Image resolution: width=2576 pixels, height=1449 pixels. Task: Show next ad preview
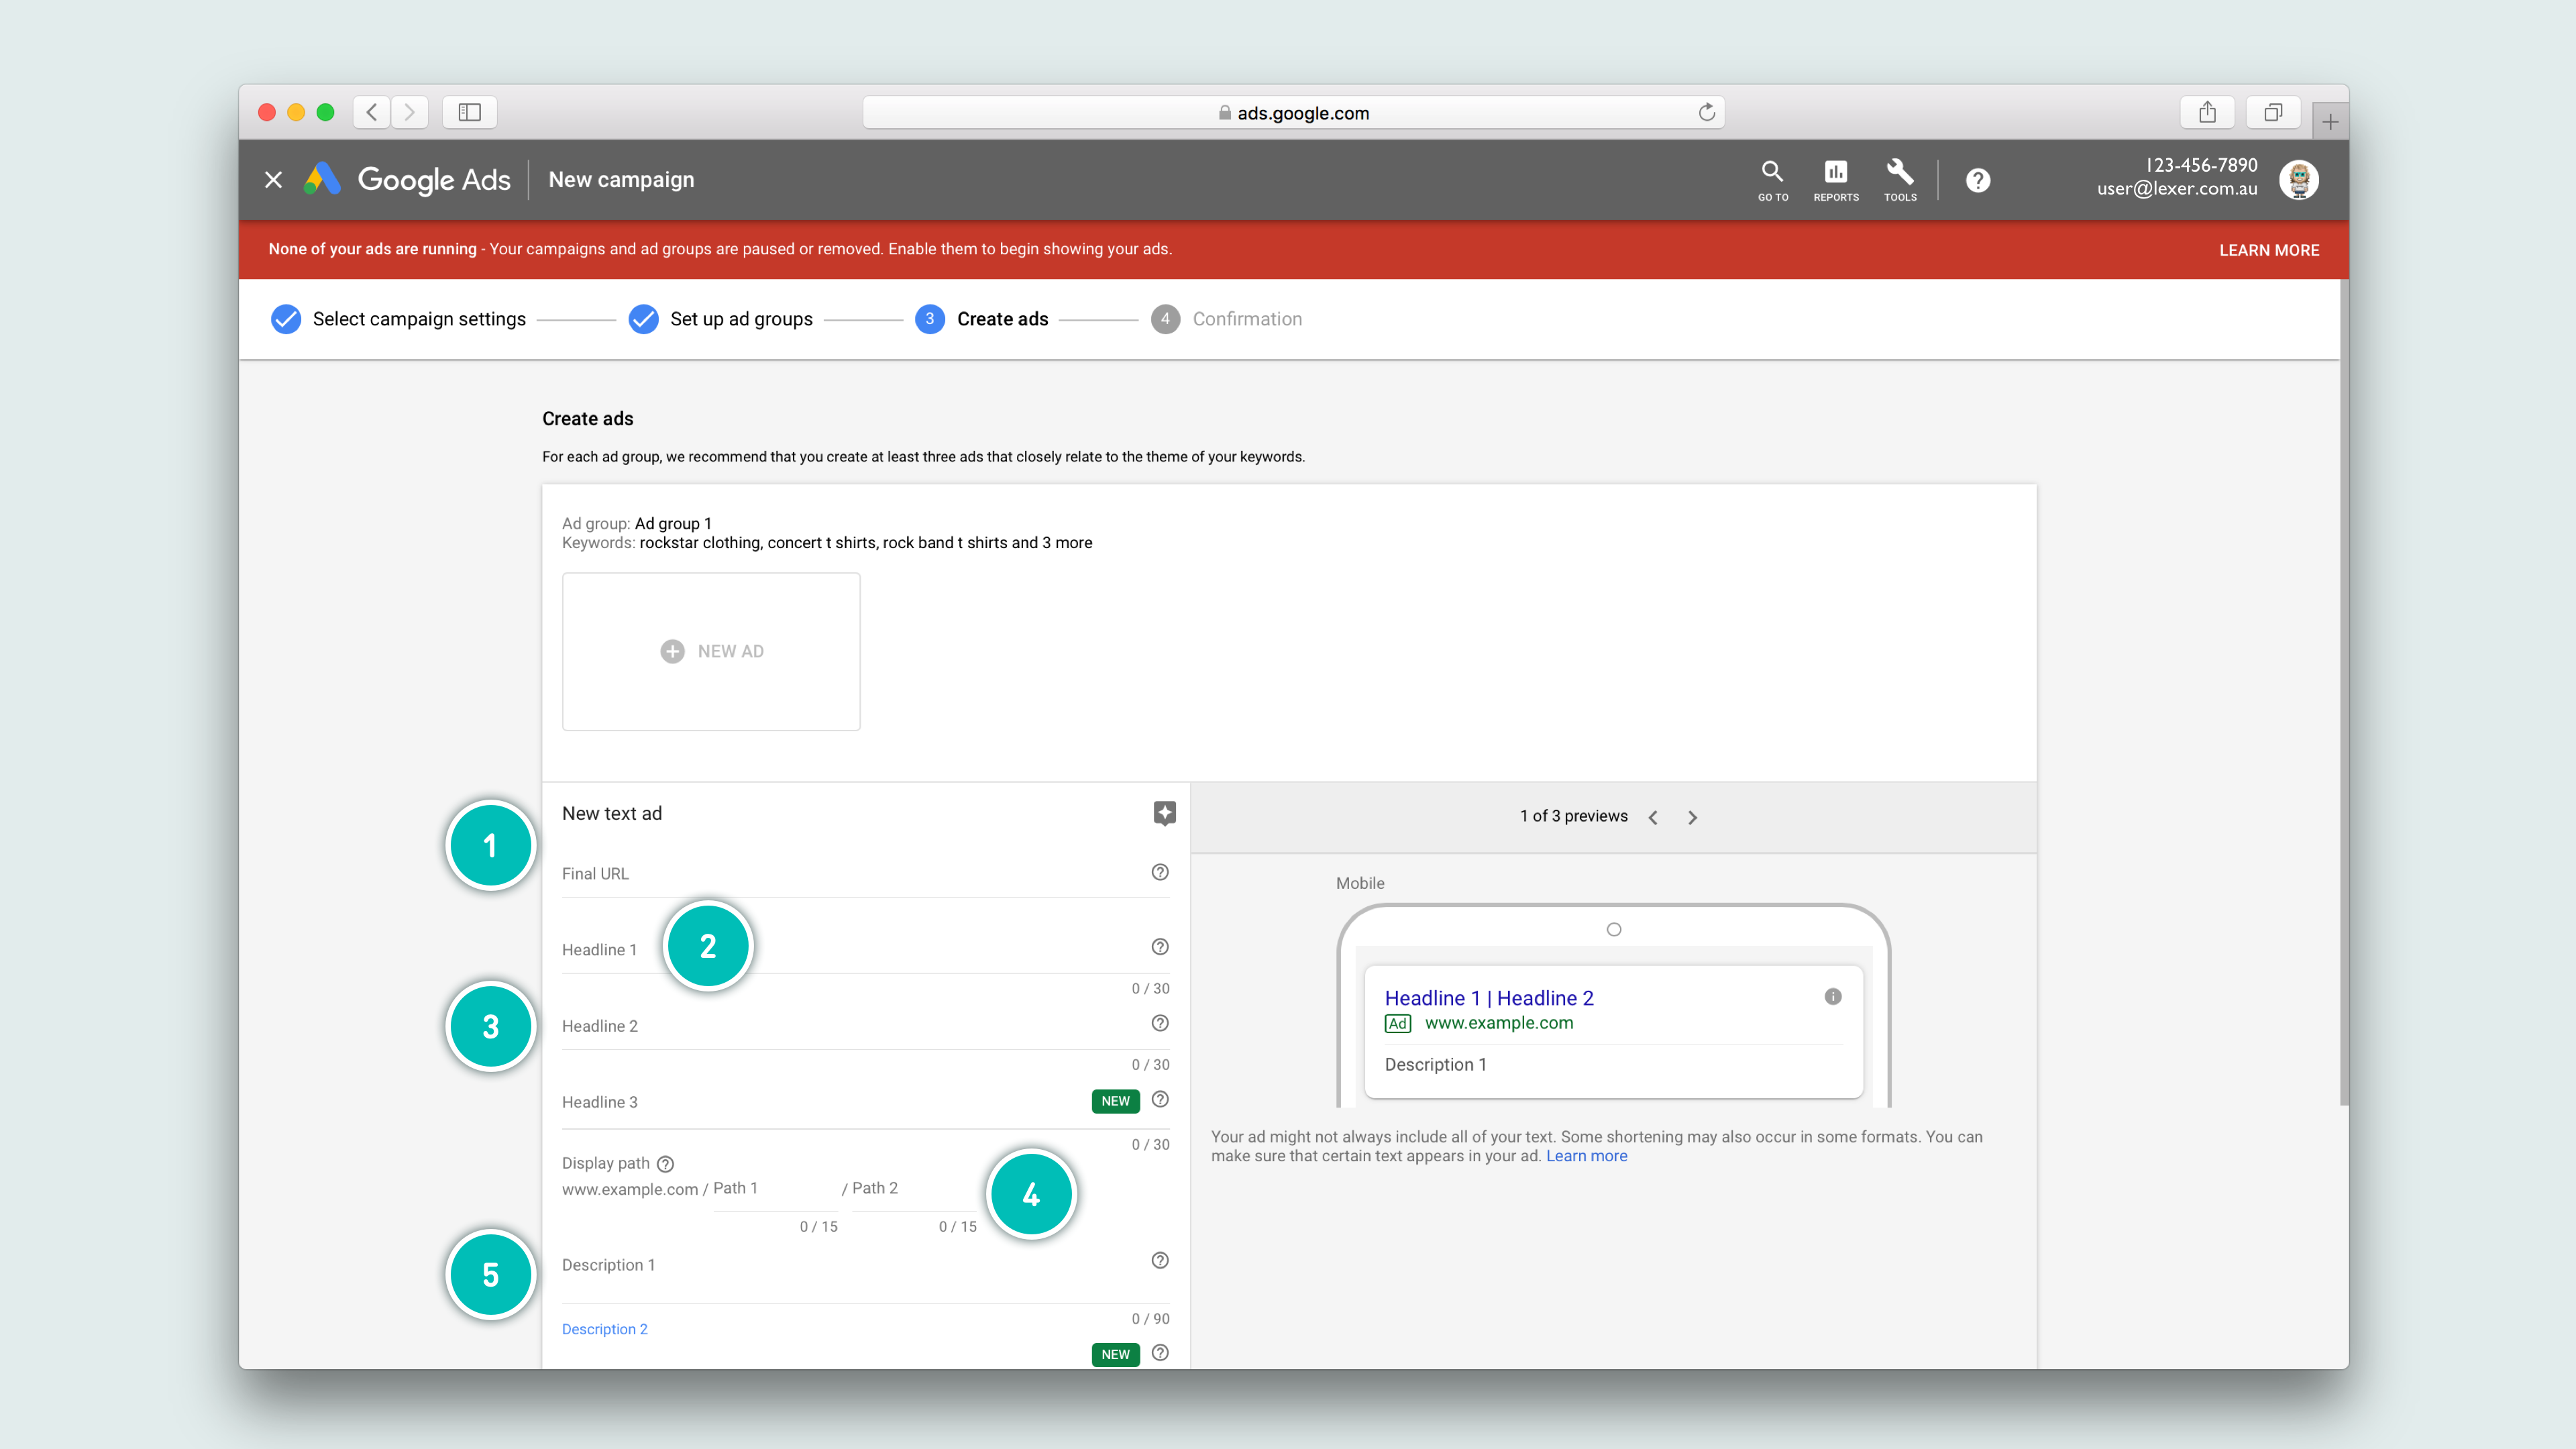(1692, 817)
